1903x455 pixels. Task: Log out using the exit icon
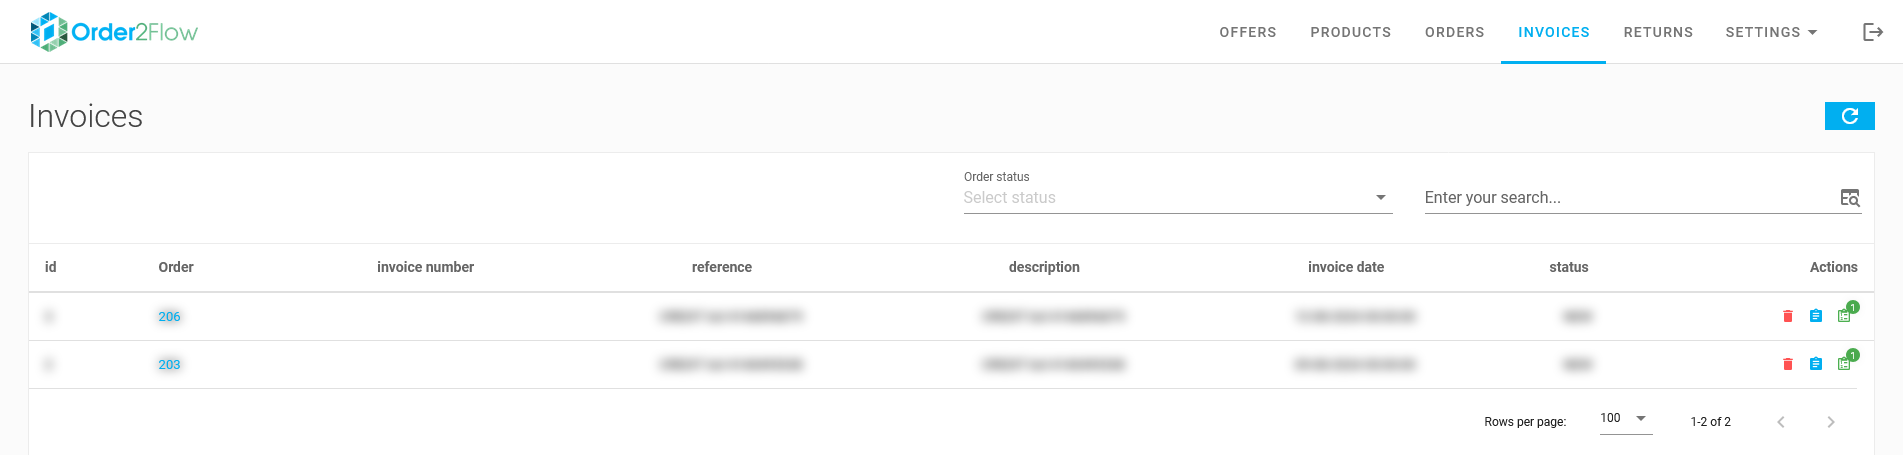(1873, 32)
